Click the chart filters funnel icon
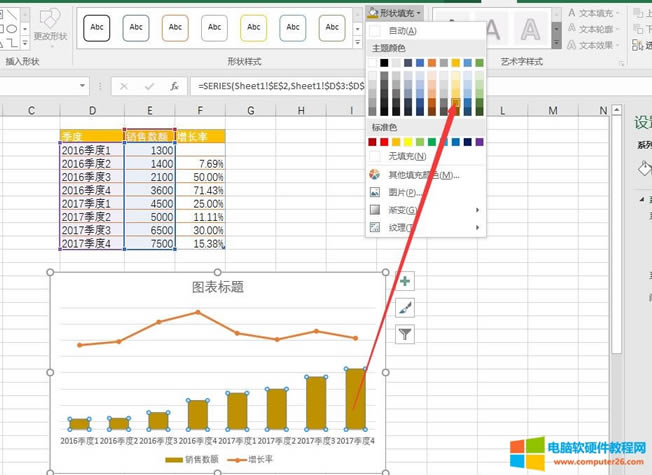Image resolution: width=652 pixels, height=475 pixels. pyautogui.click(x=405, y=334)
